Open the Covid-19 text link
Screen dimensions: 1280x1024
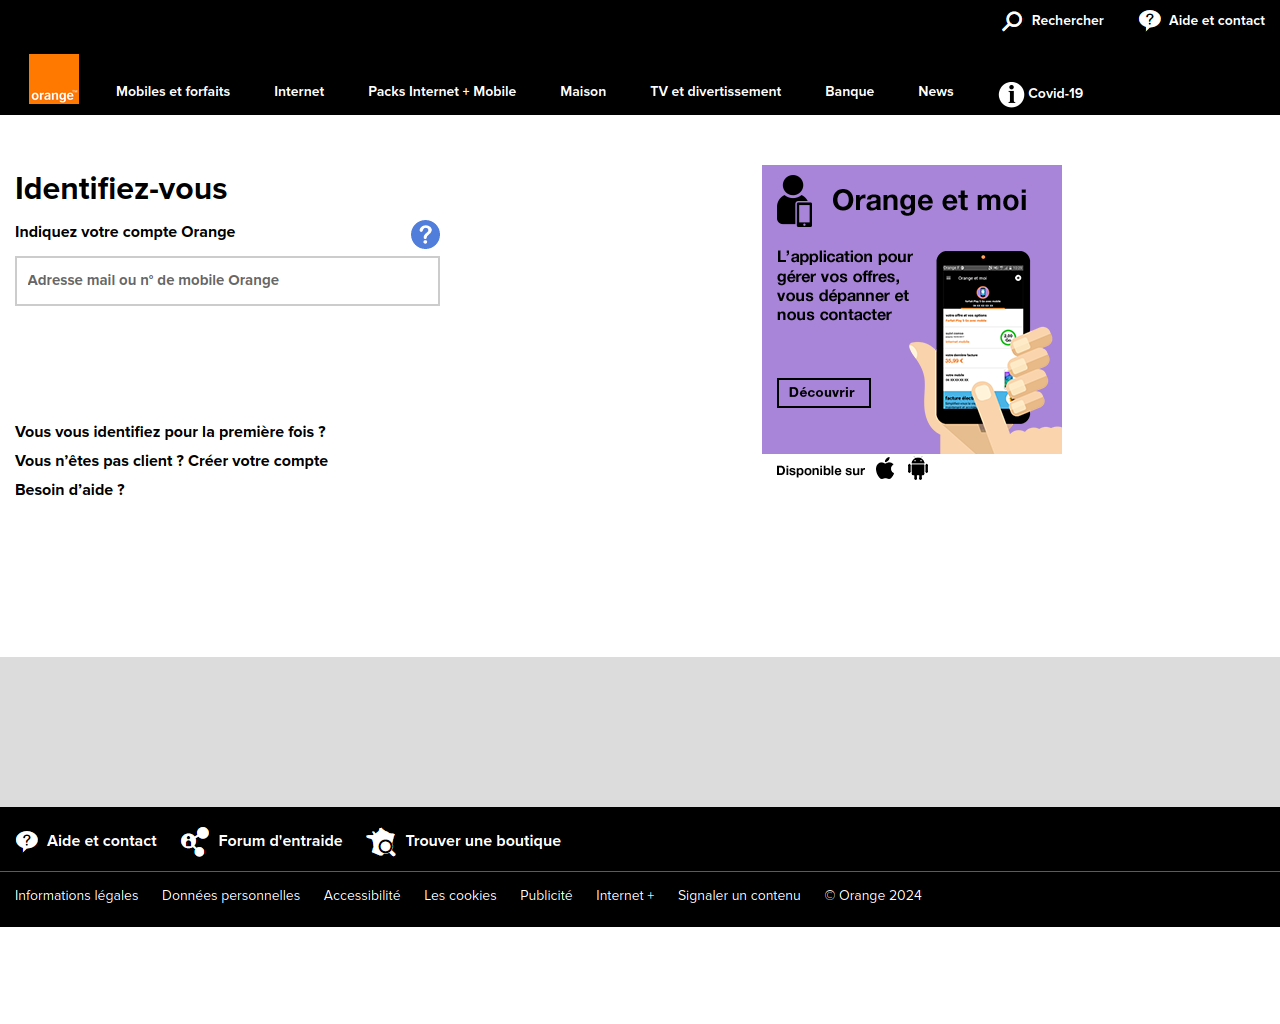coord(1056,93)
